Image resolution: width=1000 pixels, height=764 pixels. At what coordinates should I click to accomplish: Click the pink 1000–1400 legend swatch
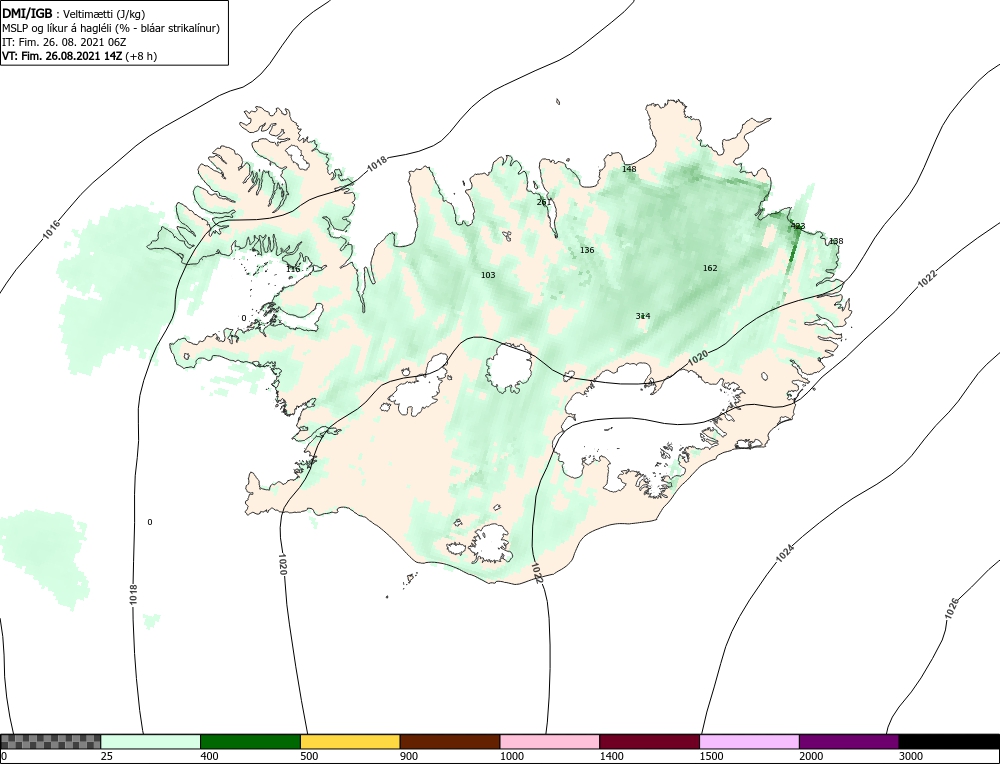coord(550,742)
